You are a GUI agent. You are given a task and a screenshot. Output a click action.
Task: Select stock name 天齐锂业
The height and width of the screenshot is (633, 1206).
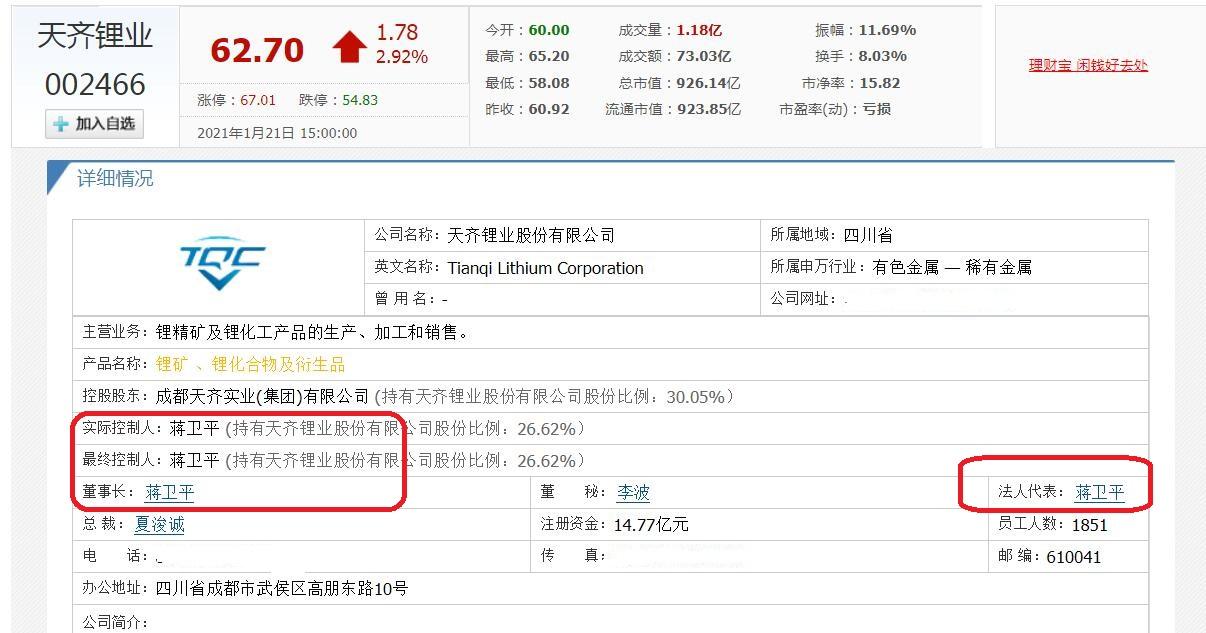(95, 36)
